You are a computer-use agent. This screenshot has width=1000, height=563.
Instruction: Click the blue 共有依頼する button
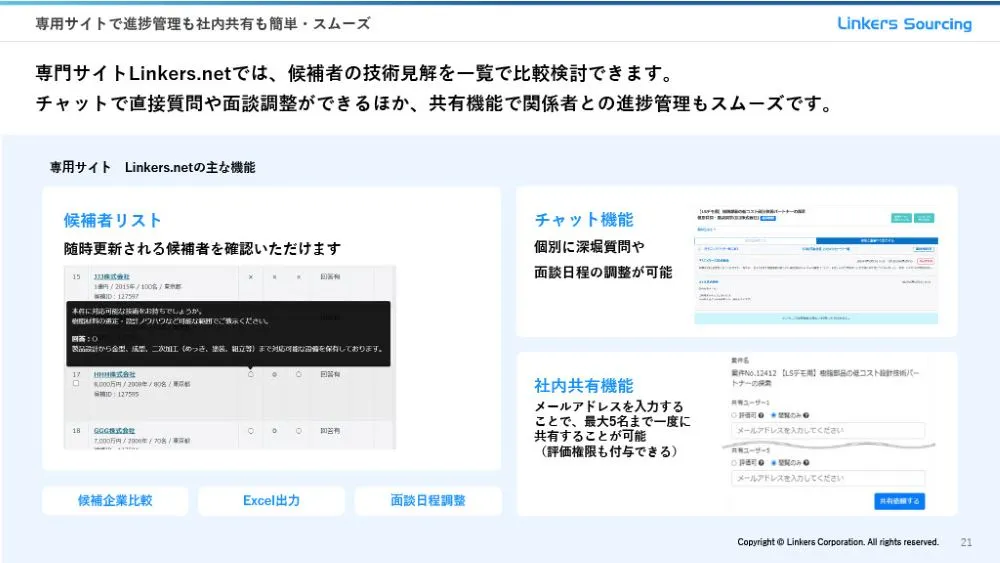(899, 501)
